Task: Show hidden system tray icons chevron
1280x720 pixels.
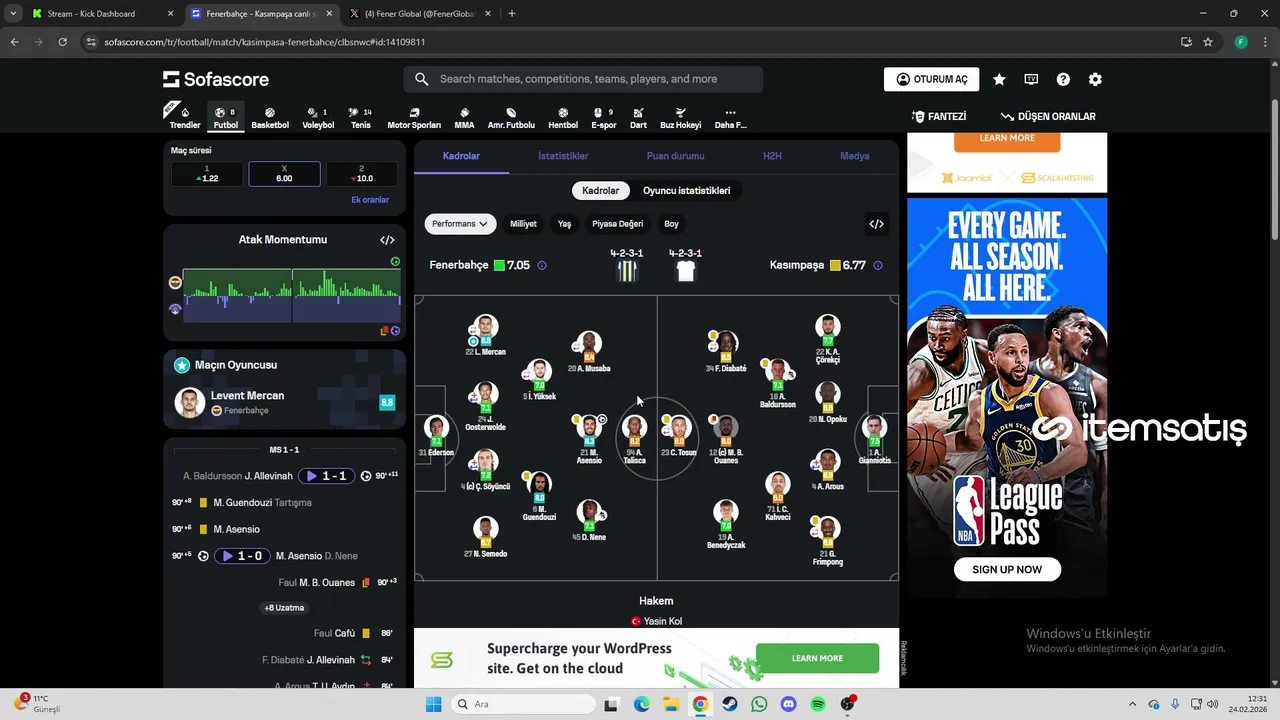Action: click(1132, 704)
